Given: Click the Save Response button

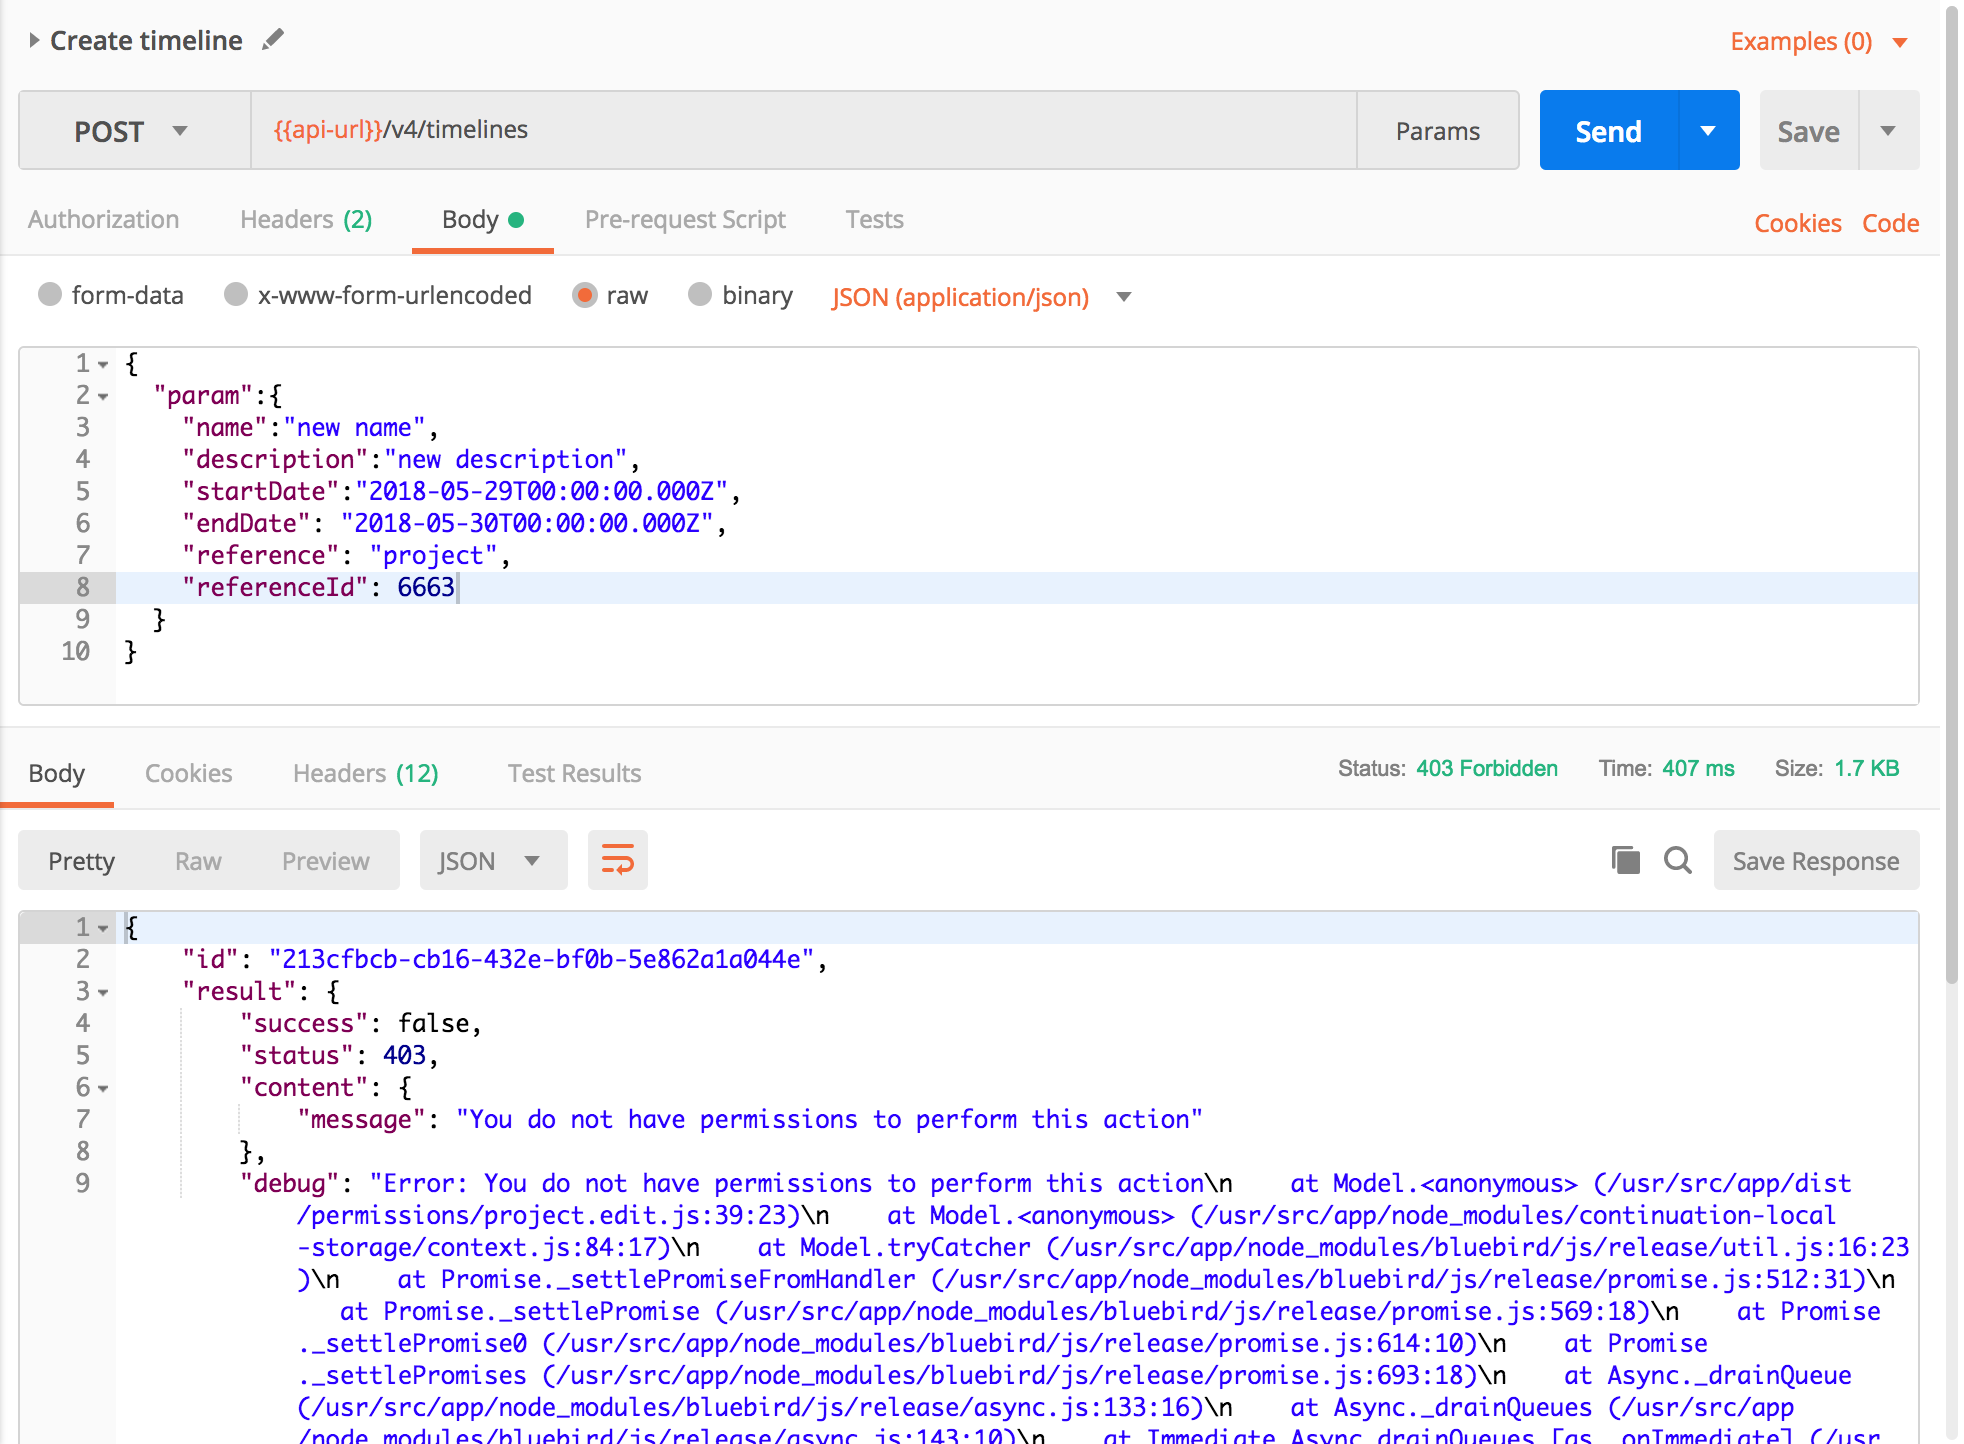Looking at the screenshot, I should [x=1815, y=861].
